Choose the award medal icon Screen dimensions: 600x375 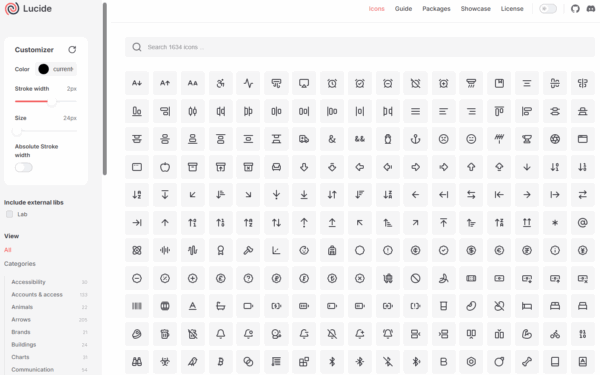click(x=220, y=250)
